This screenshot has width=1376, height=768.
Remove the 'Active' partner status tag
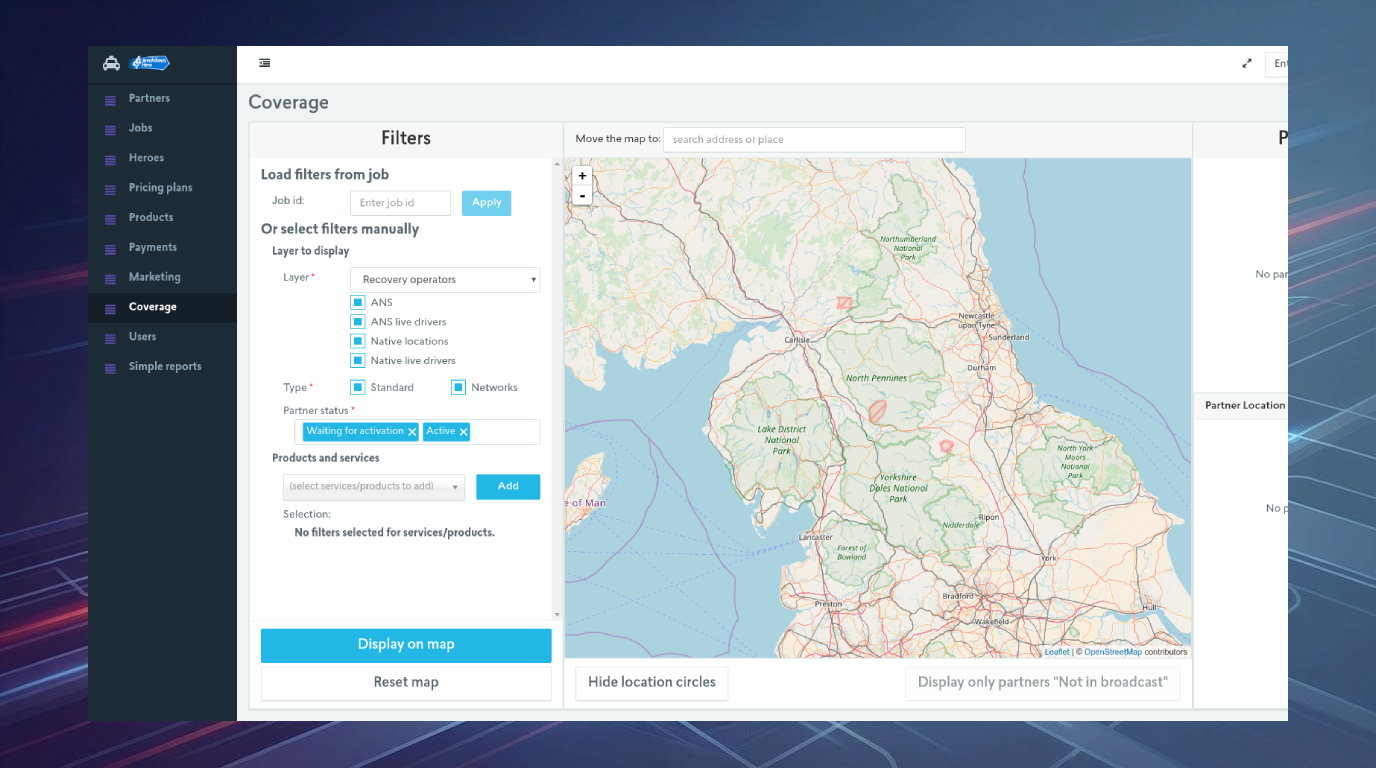[464, 432]
